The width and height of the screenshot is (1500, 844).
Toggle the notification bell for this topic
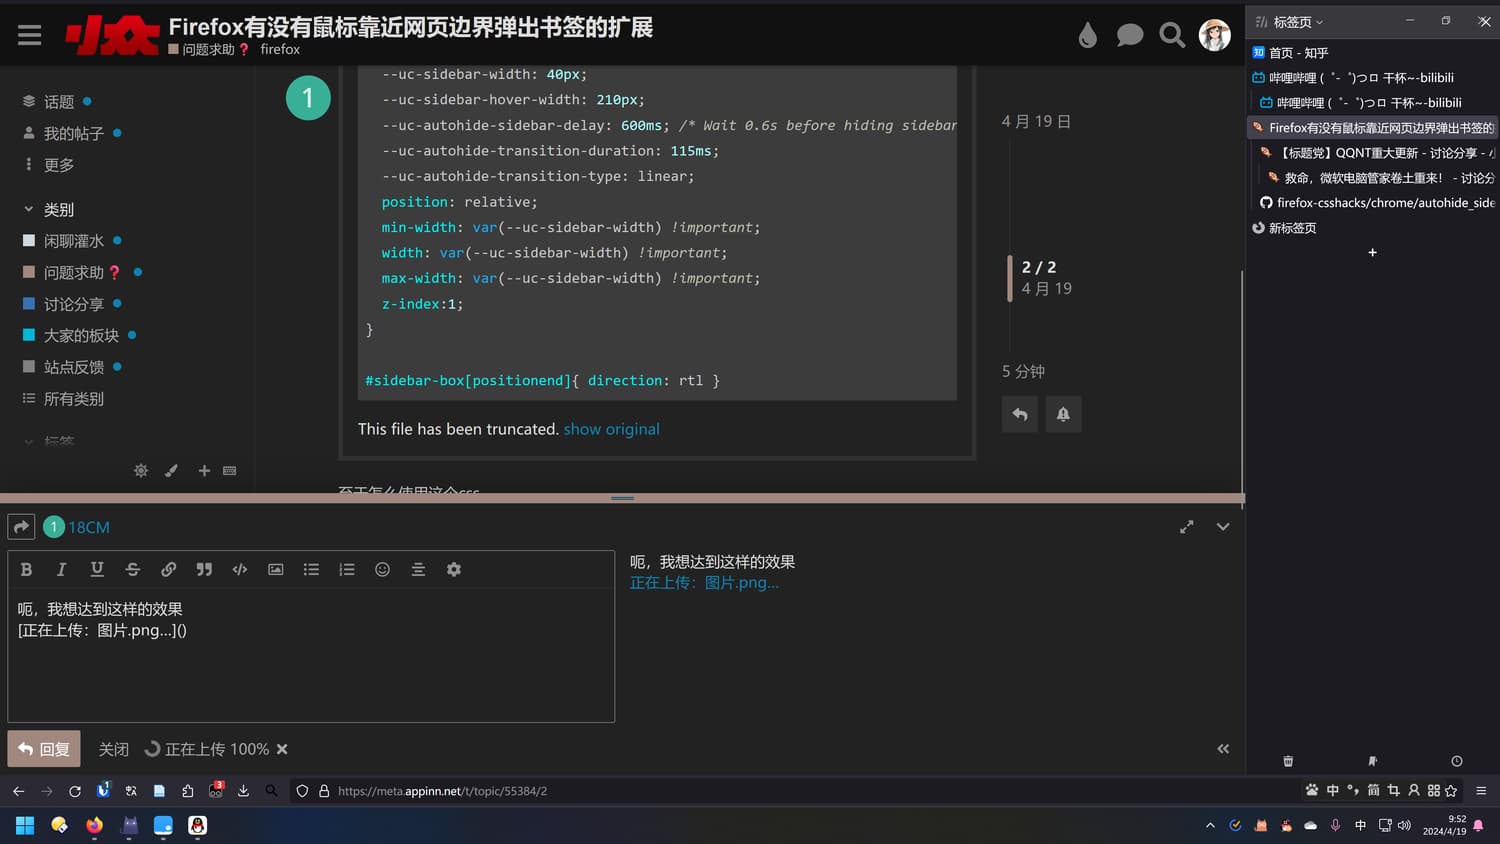click(1063, 414)
